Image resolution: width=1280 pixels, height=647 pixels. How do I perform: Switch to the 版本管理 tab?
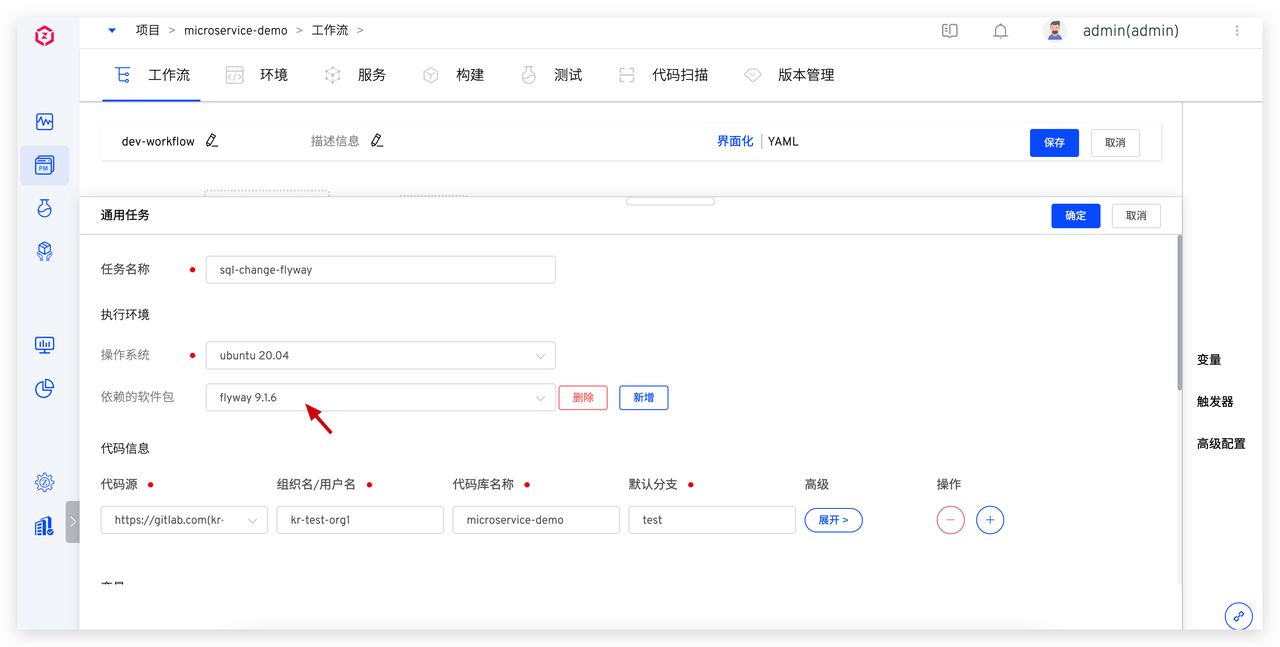(789, 75)
